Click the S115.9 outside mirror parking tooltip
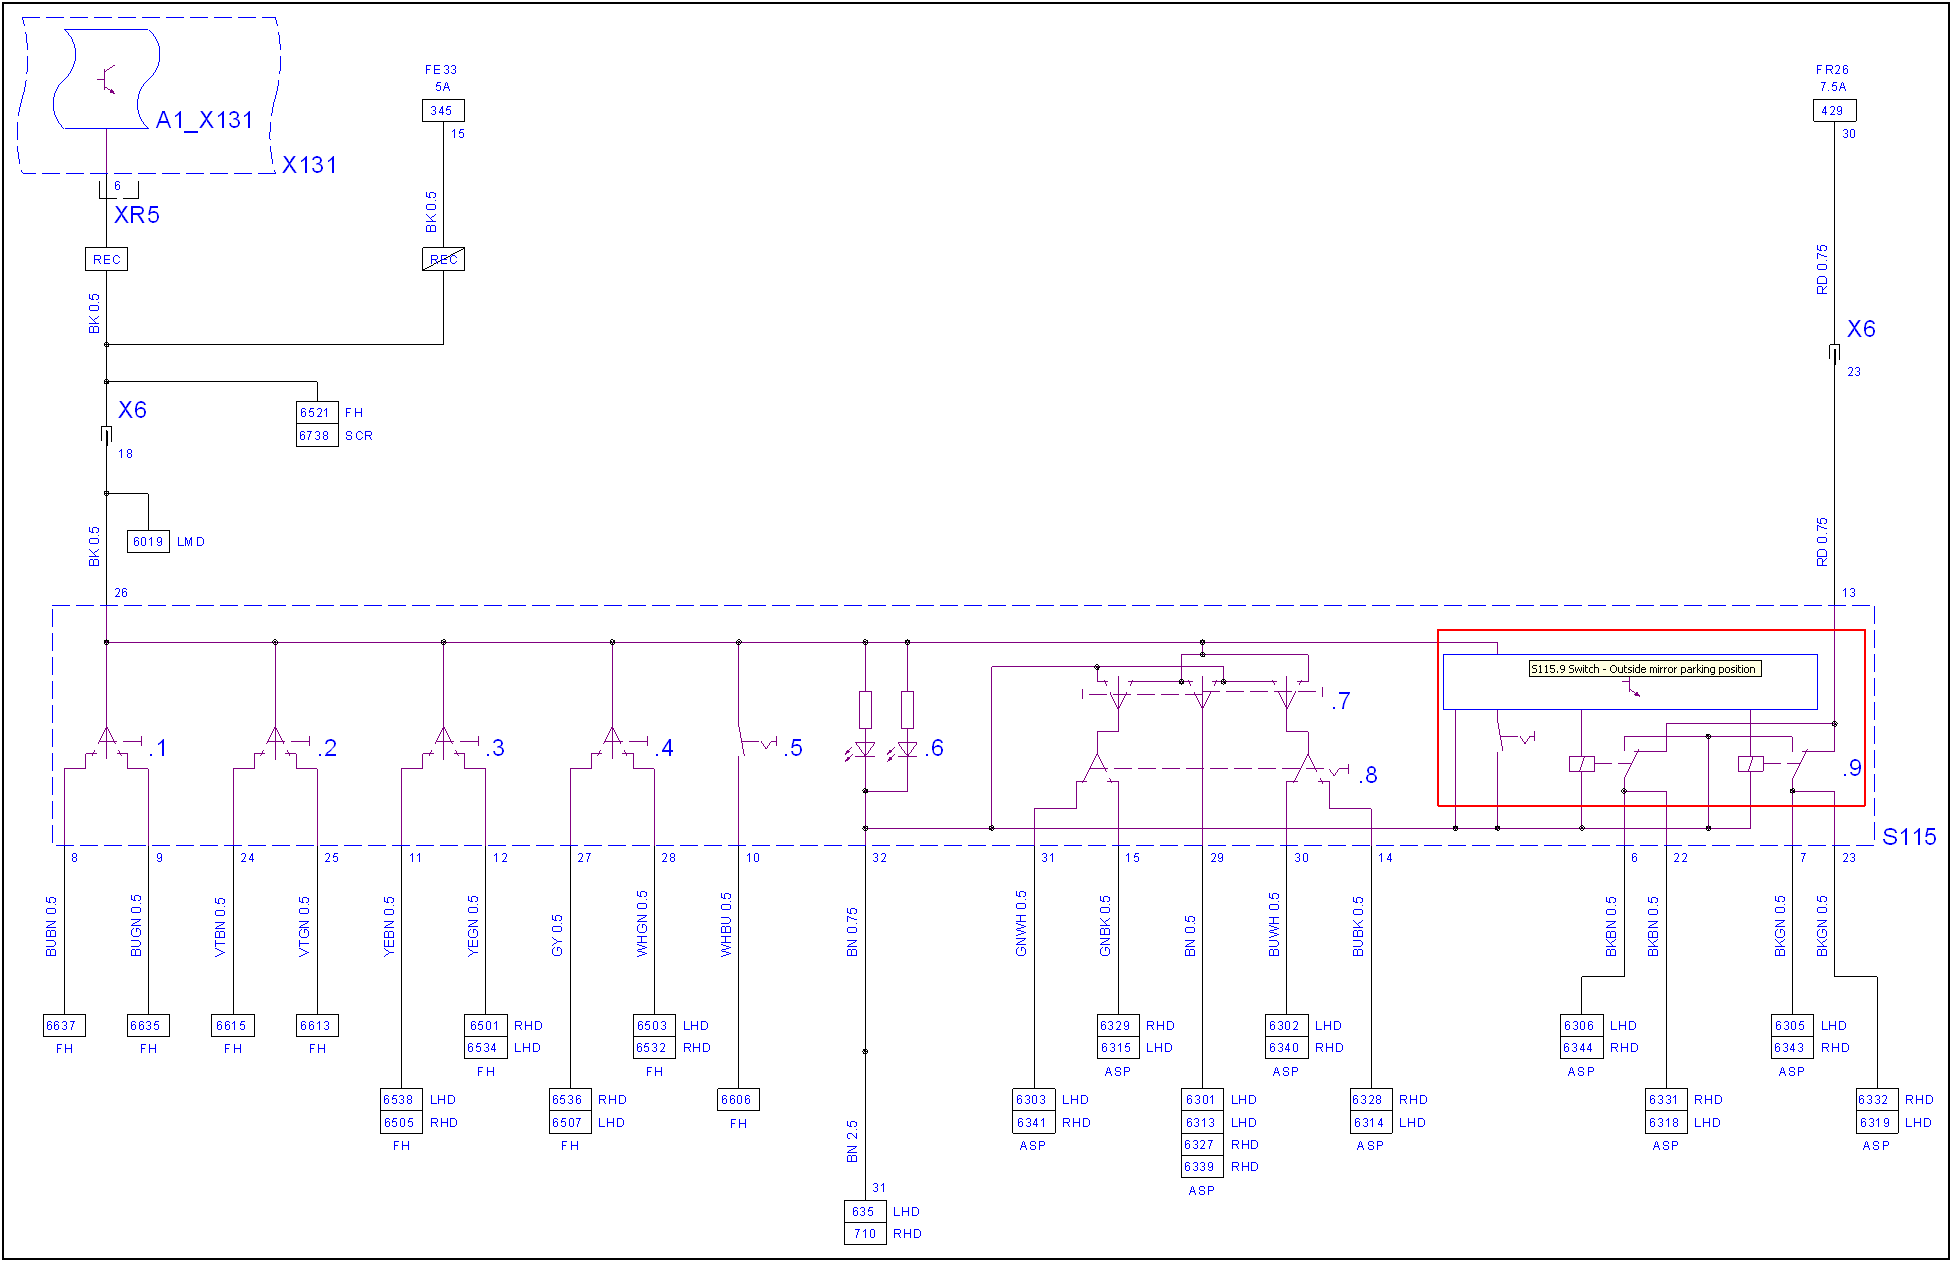1952x1262 pixels. pyautogui.click(x=1643, y=669)
